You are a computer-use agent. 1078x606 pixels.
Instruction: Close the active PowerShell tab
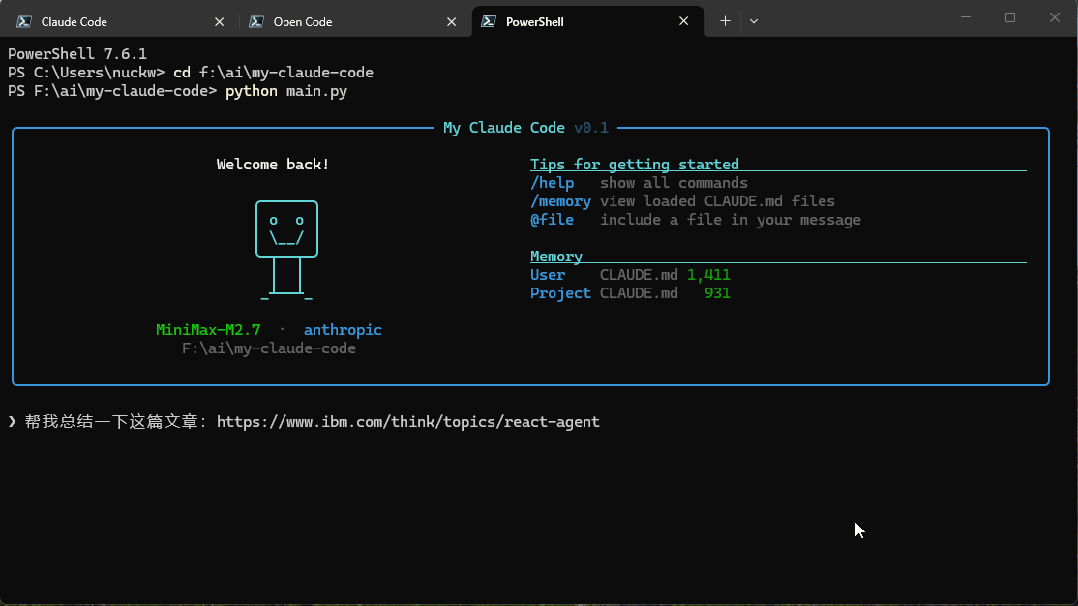684,21
